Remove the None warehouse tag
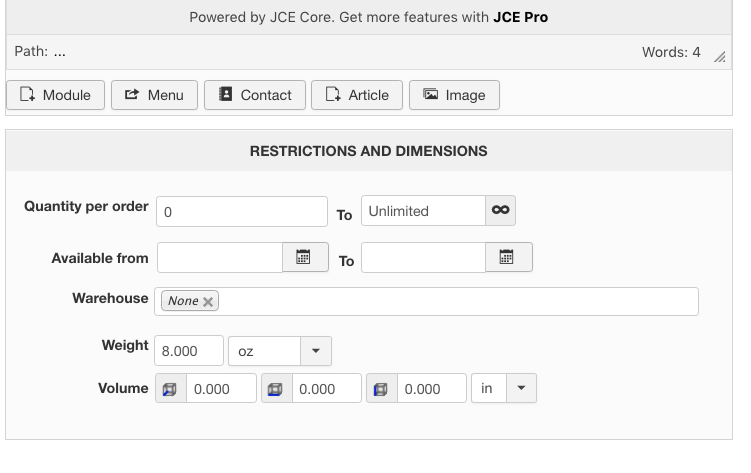Image resolution: width=751 pixels, height=473 pixels. (x=208, y=301)
